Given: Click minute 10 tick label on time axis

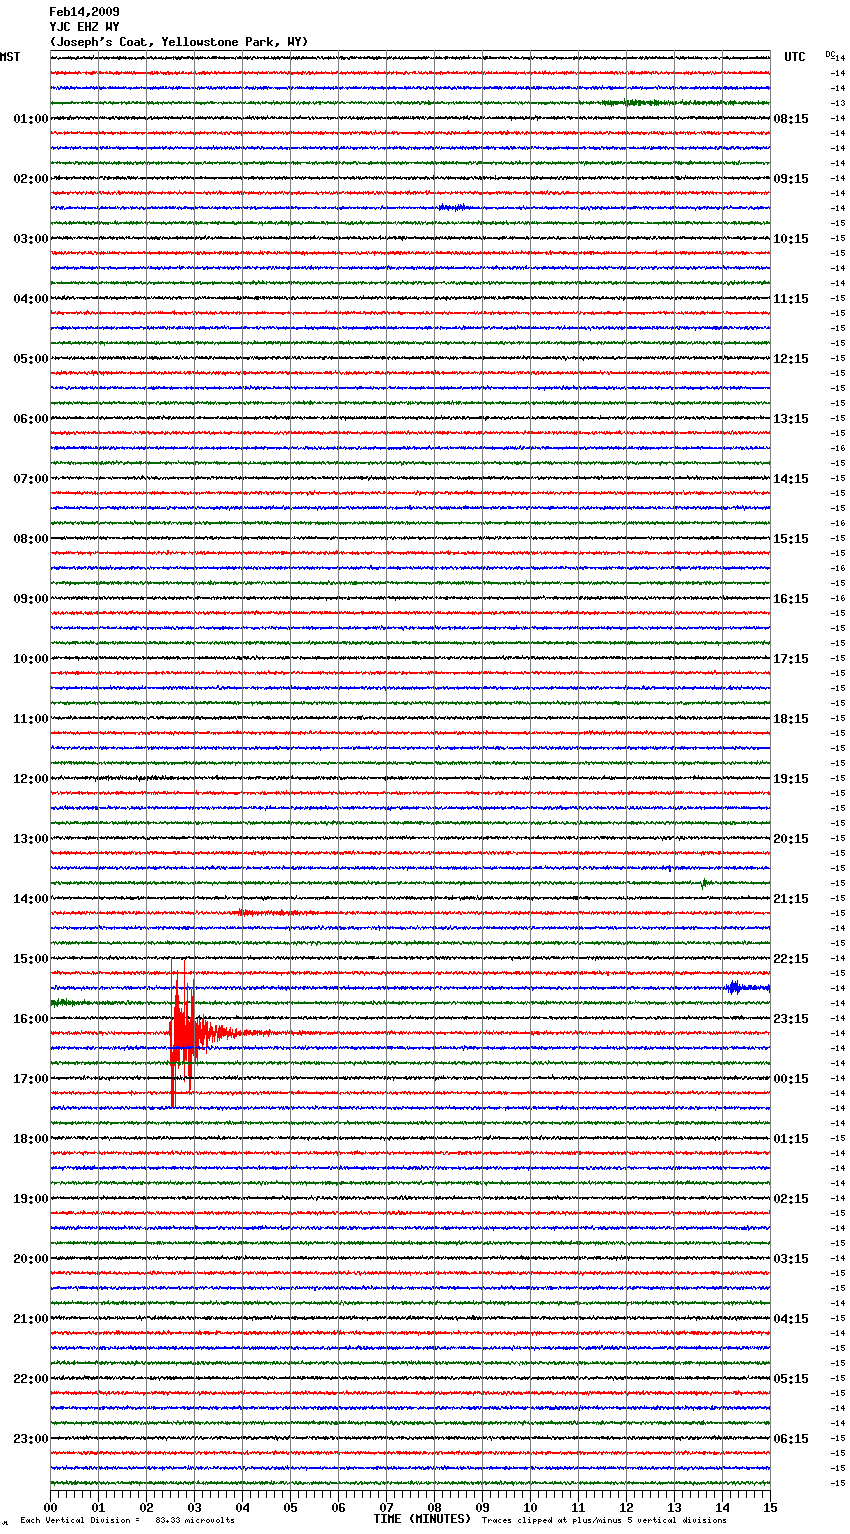Looking at the screenshot, I should coord(530,1507).
